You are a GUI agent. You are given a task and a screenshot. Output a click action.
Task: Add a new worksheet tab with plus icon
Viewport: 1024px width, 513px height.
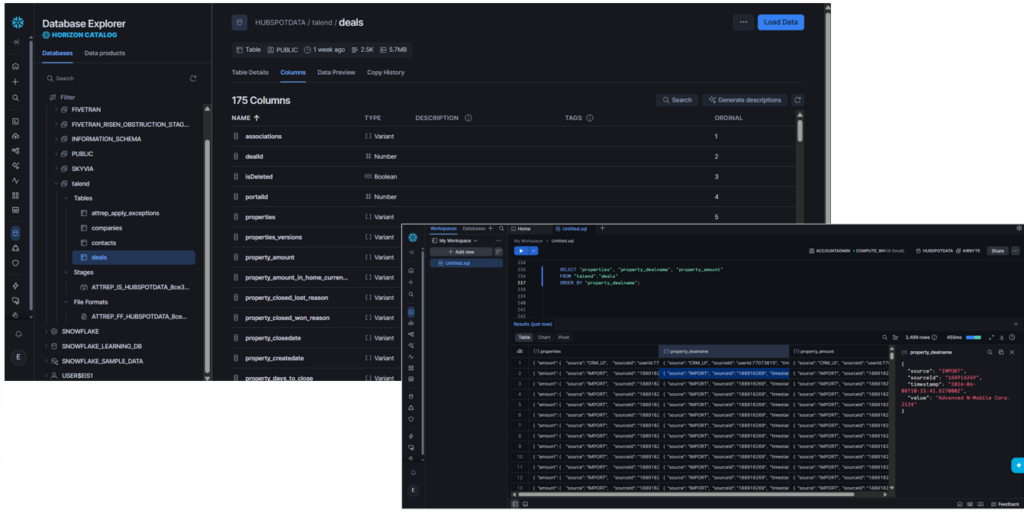602,228
